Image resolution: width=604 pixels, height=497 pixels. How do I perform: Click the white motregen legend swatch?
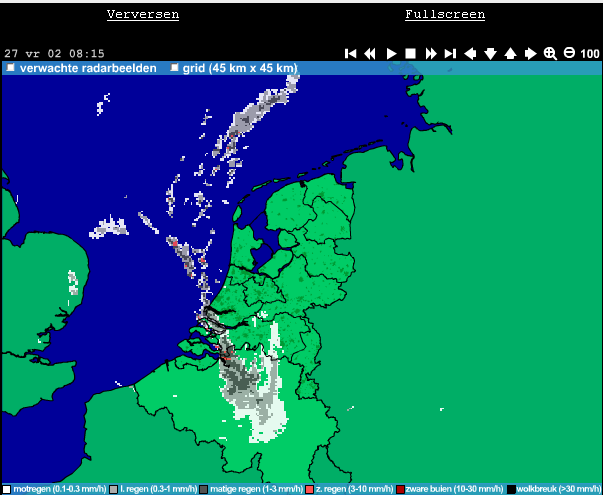[7, 489]
